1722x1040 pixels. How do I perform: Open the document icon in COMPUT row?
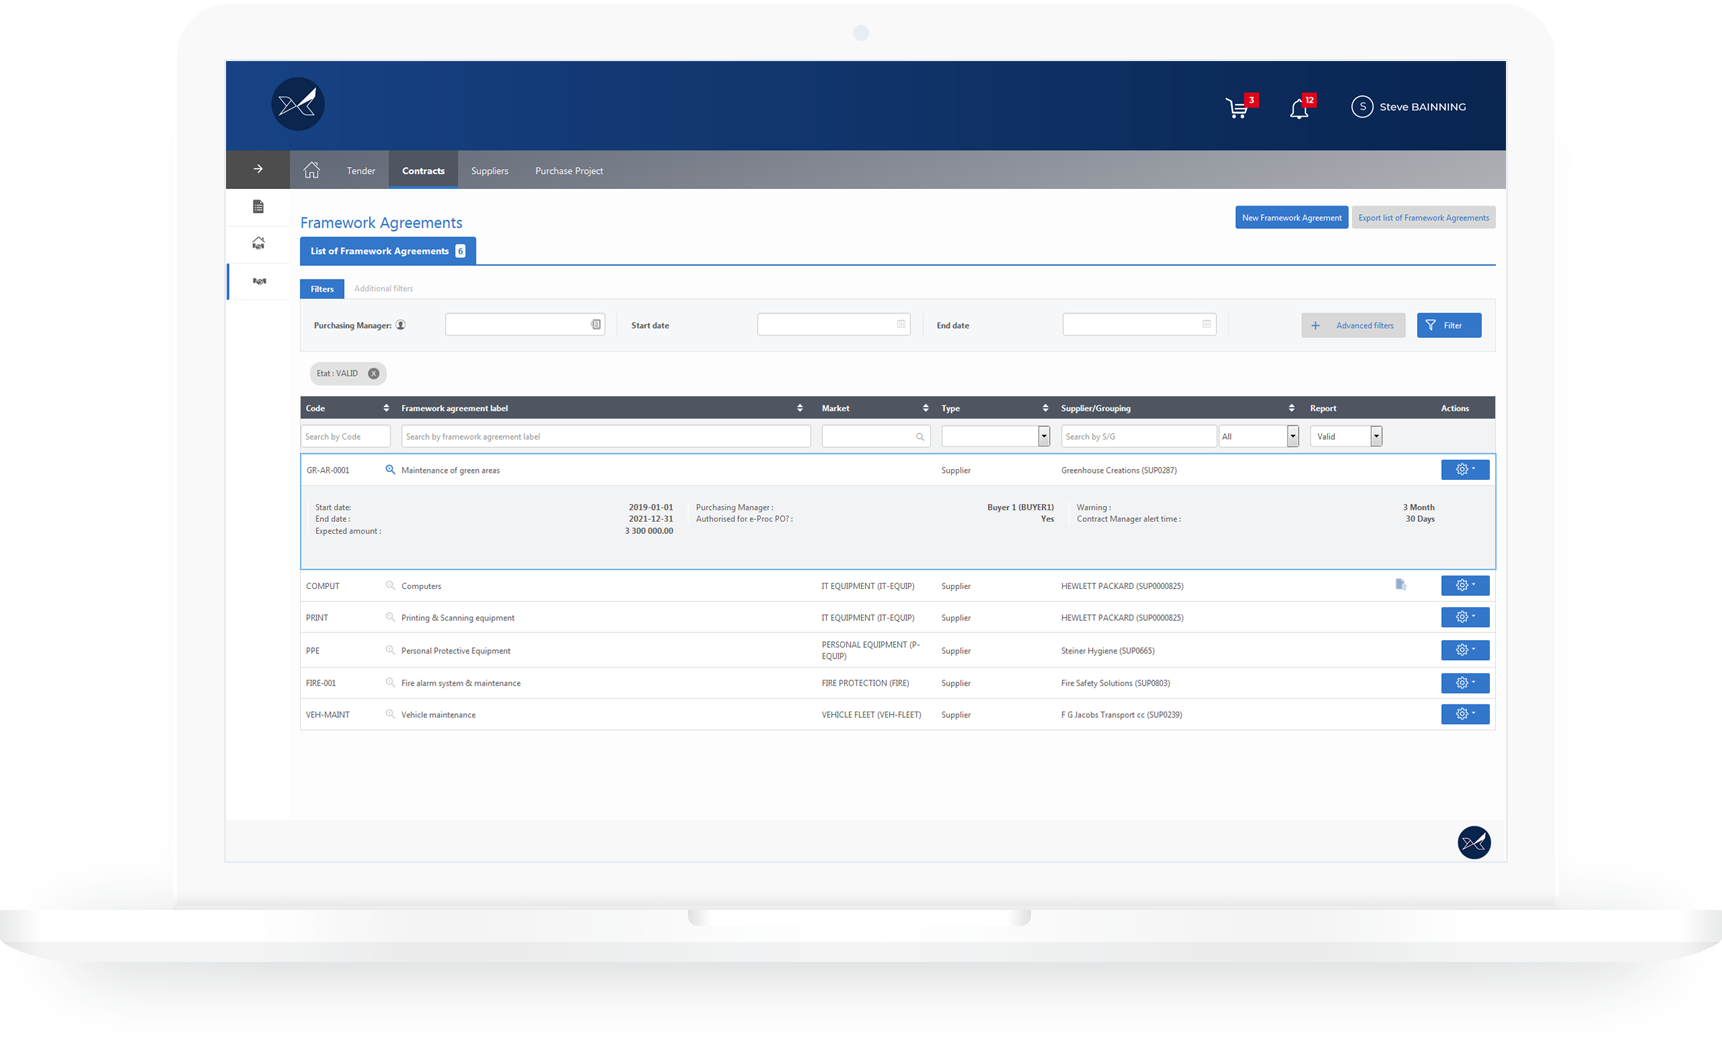click(x=1400, y=585)
